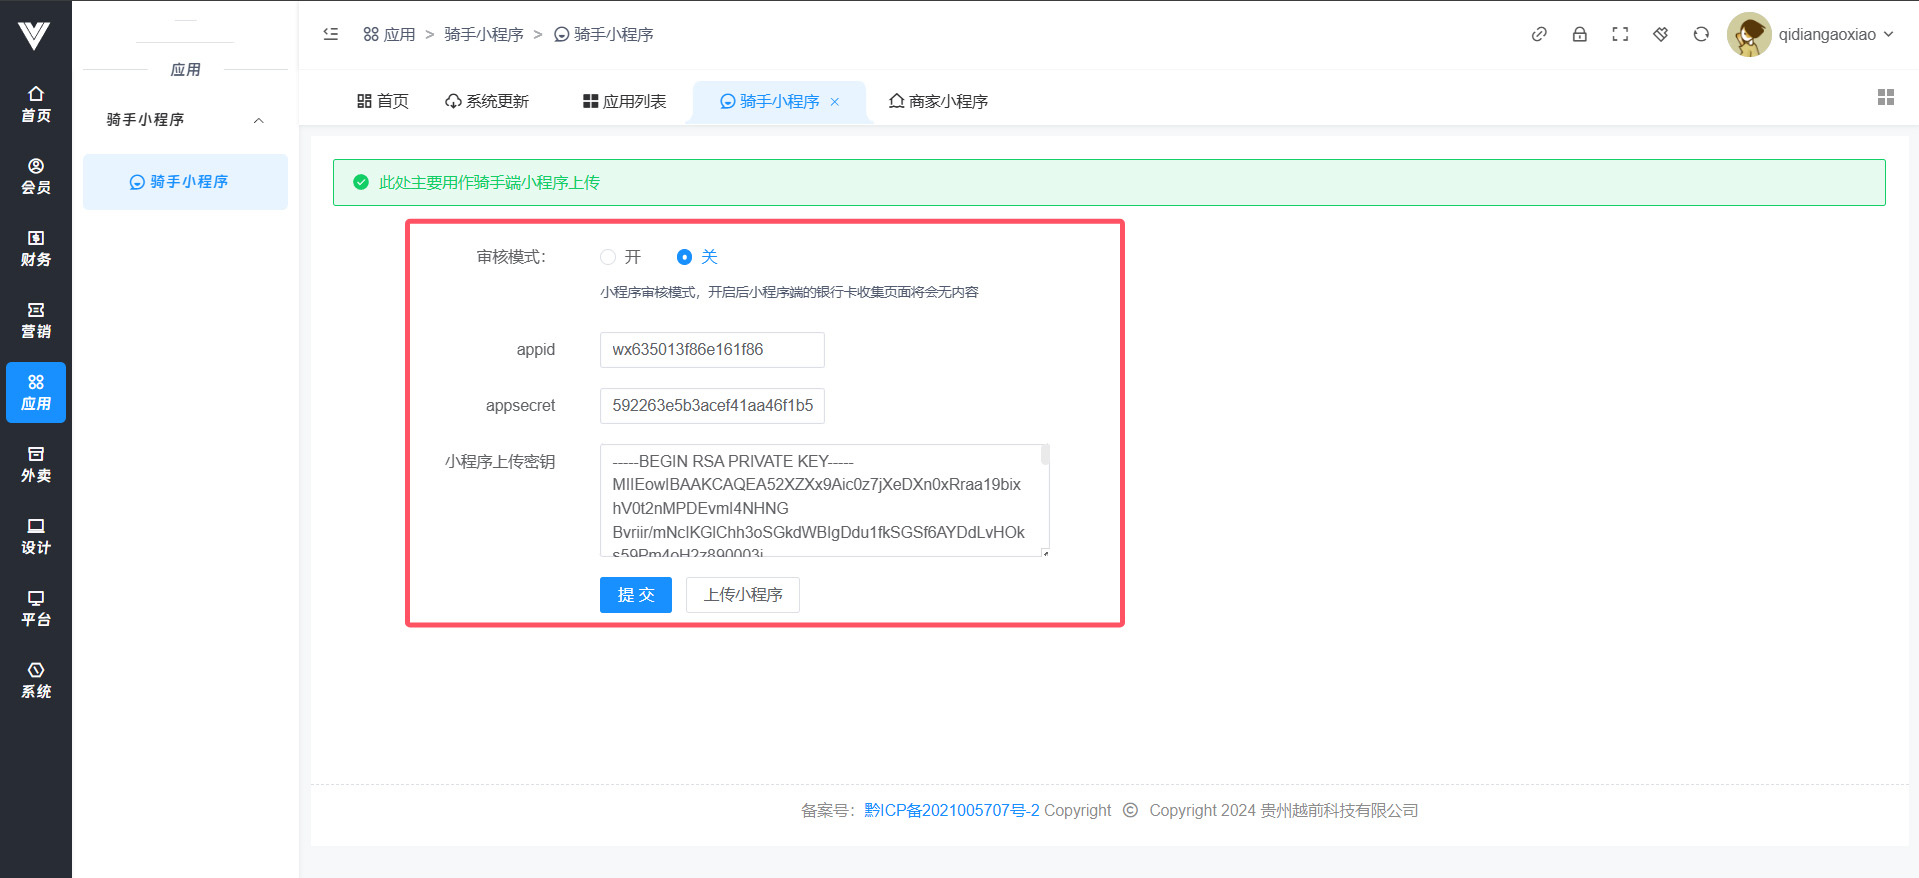Close the 骑手小程序 tab
Screen dimensions: 1919x878
835,102
